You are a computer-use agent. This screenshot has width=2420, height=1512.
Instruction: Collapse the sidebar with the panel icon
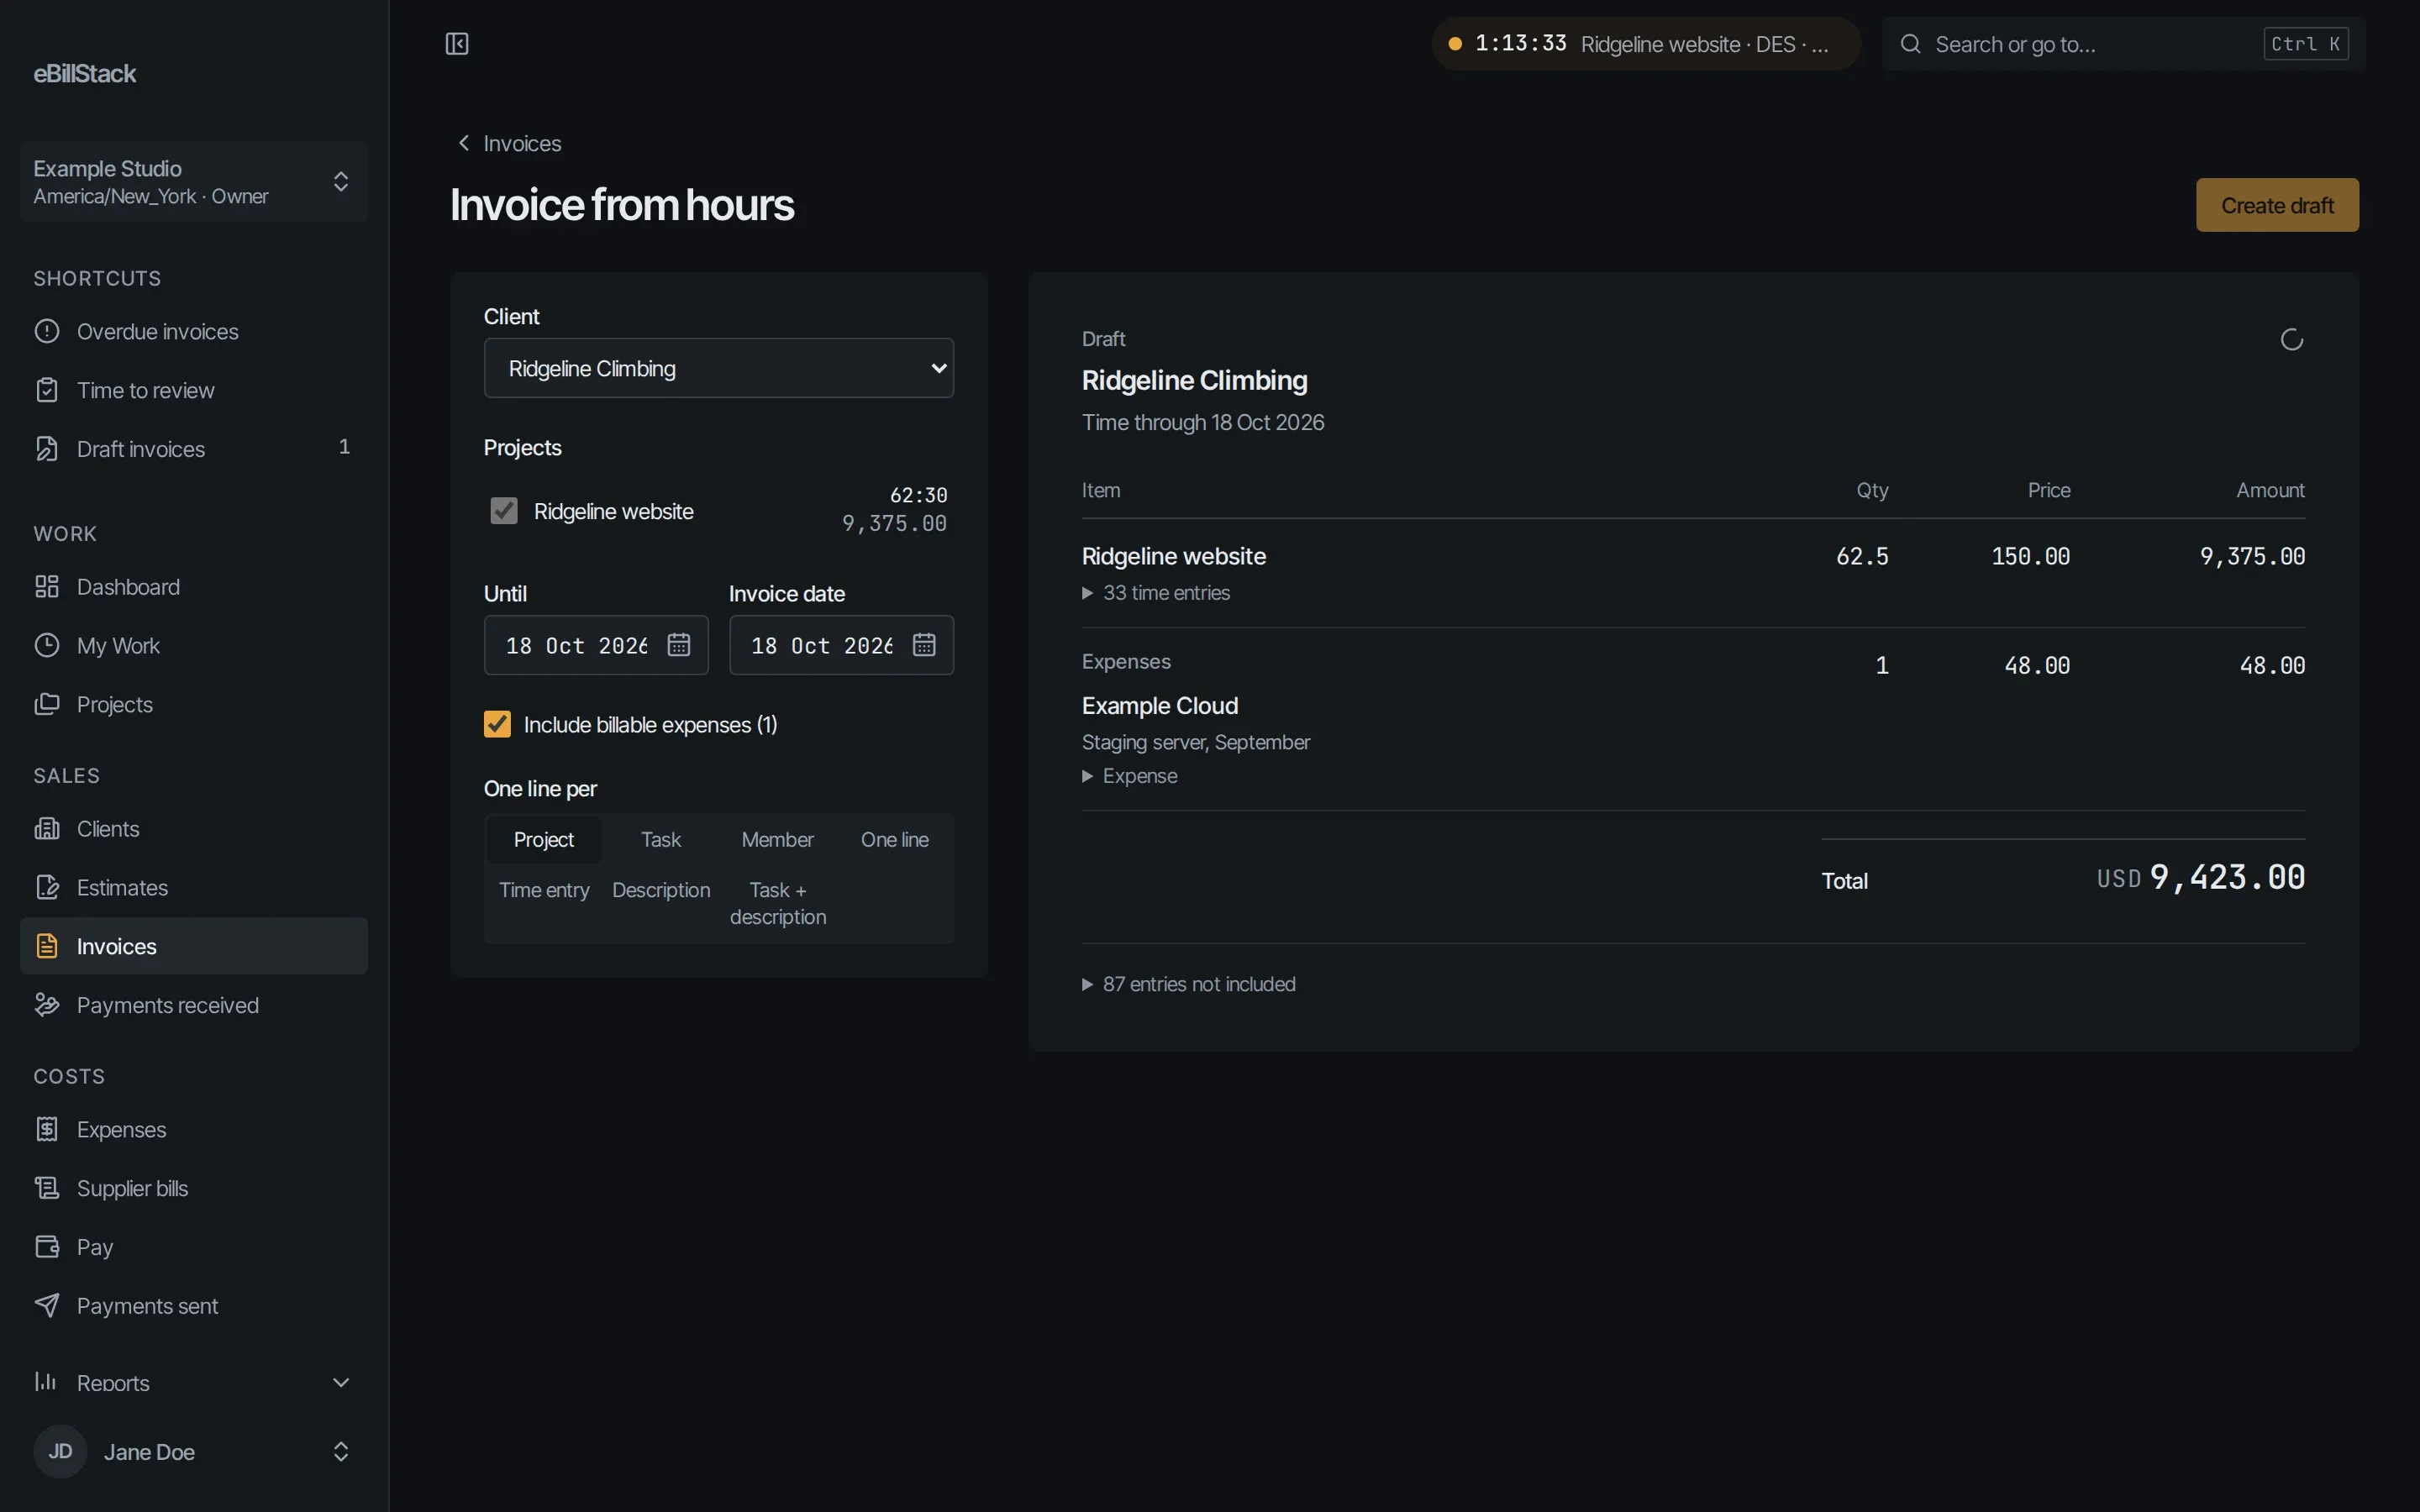[x=457, y=44]
